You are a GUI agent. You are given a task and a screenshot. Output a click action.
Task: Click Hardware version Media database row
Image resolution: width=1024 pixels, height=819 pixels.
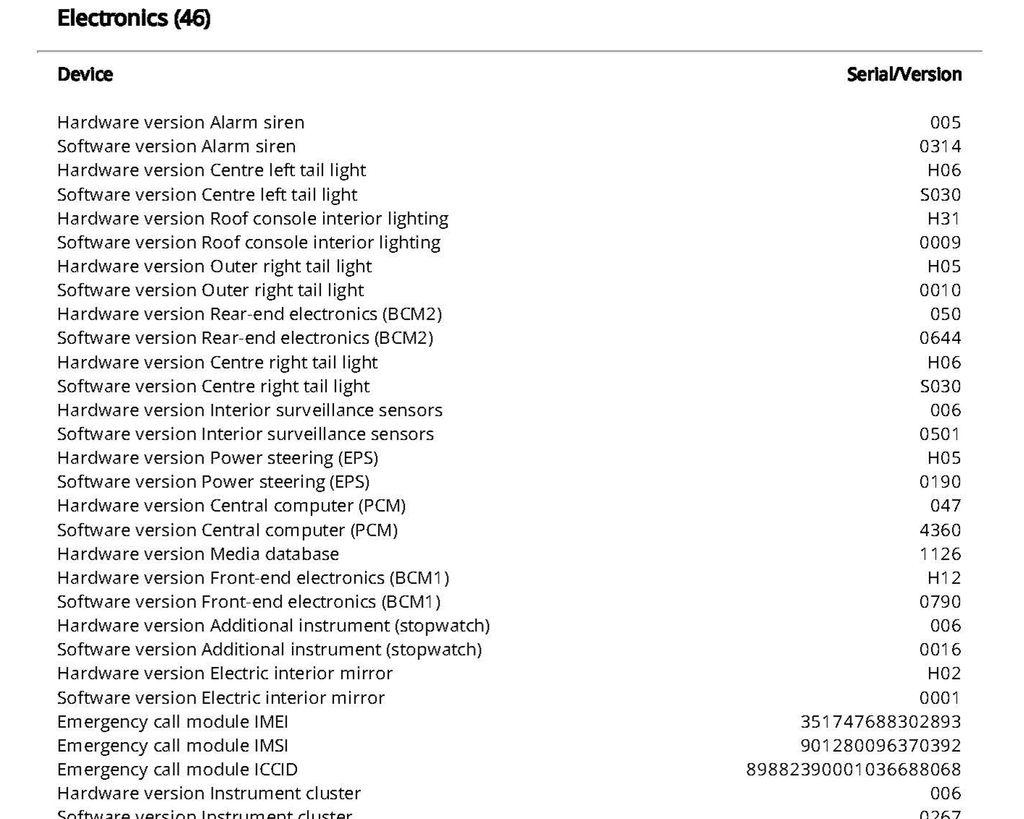(509, 554)
